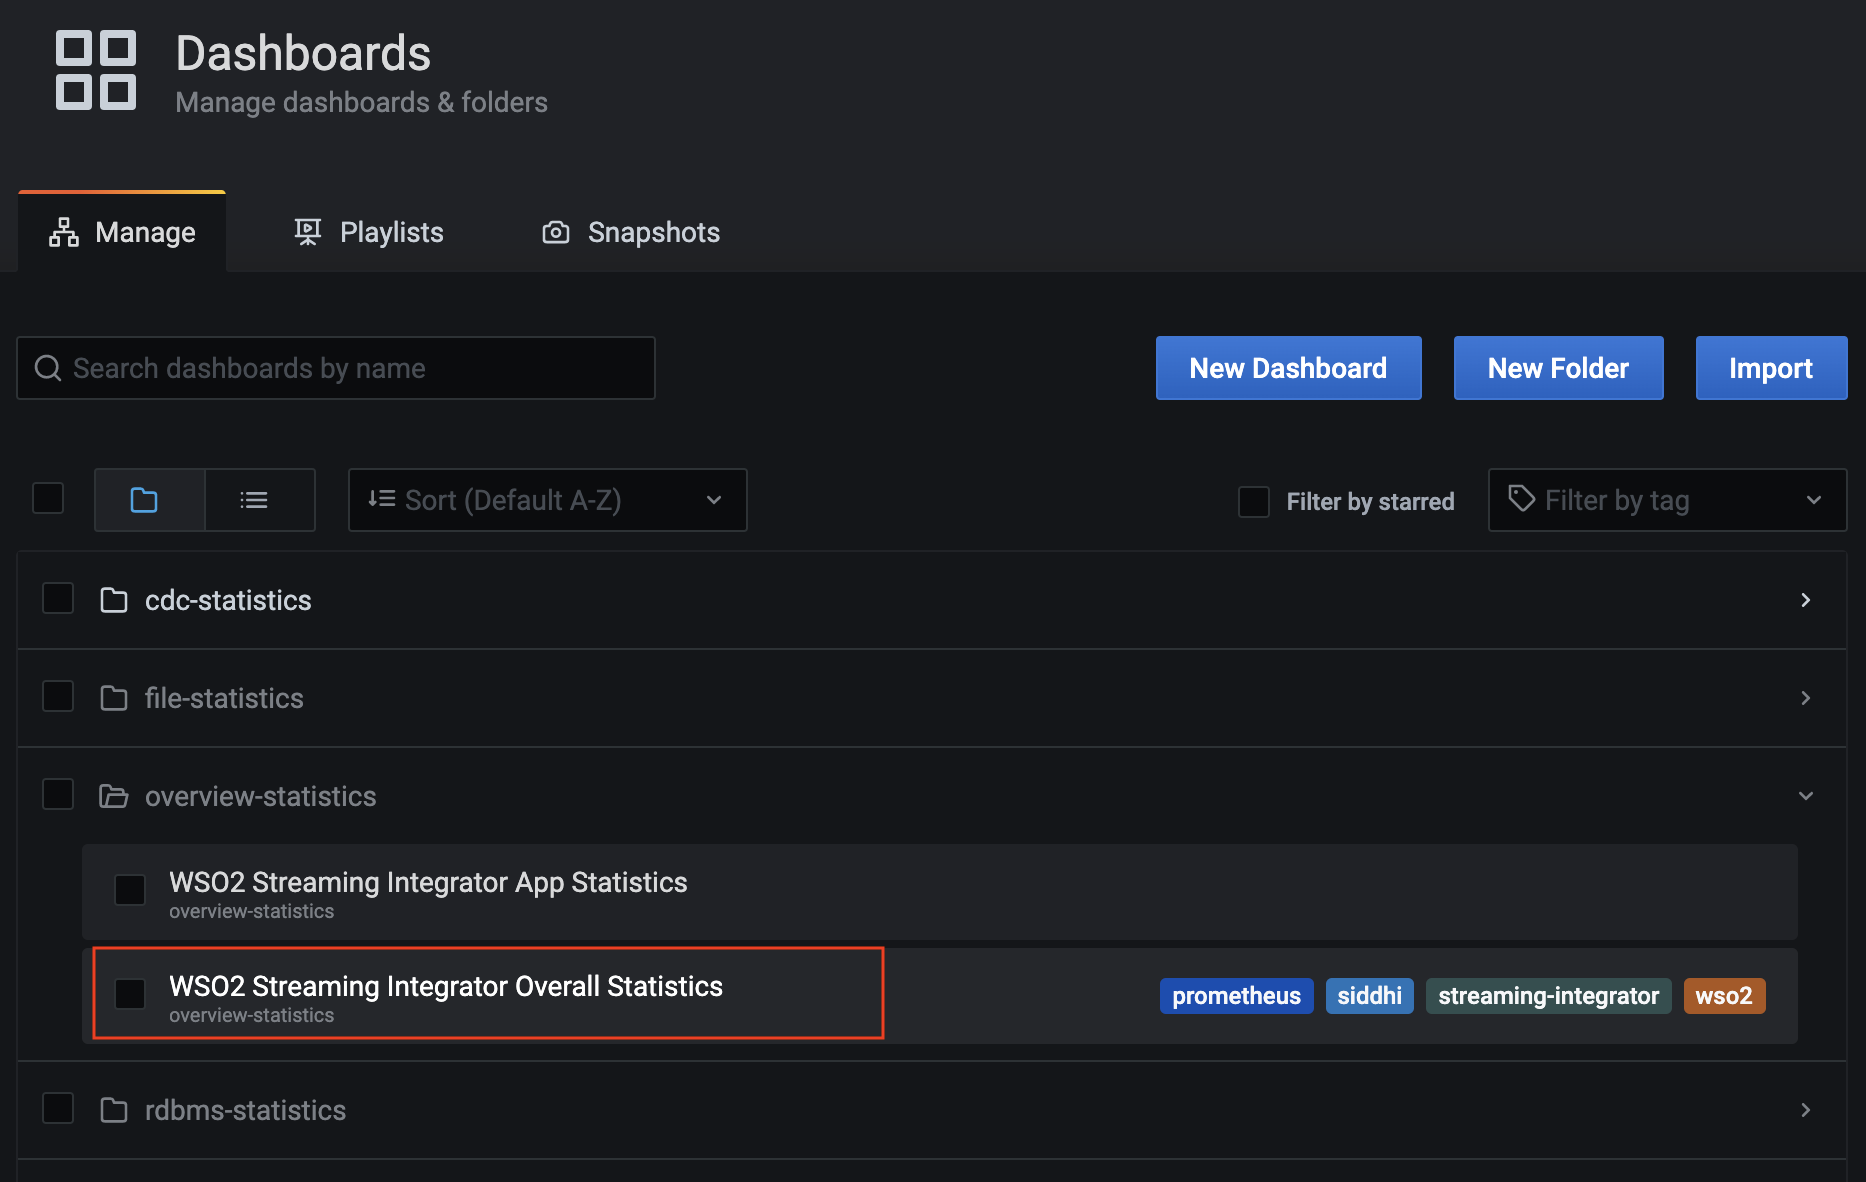The image size is (1866, 1182).
Task: Click the Import button
Action: tap(1771, 368)
